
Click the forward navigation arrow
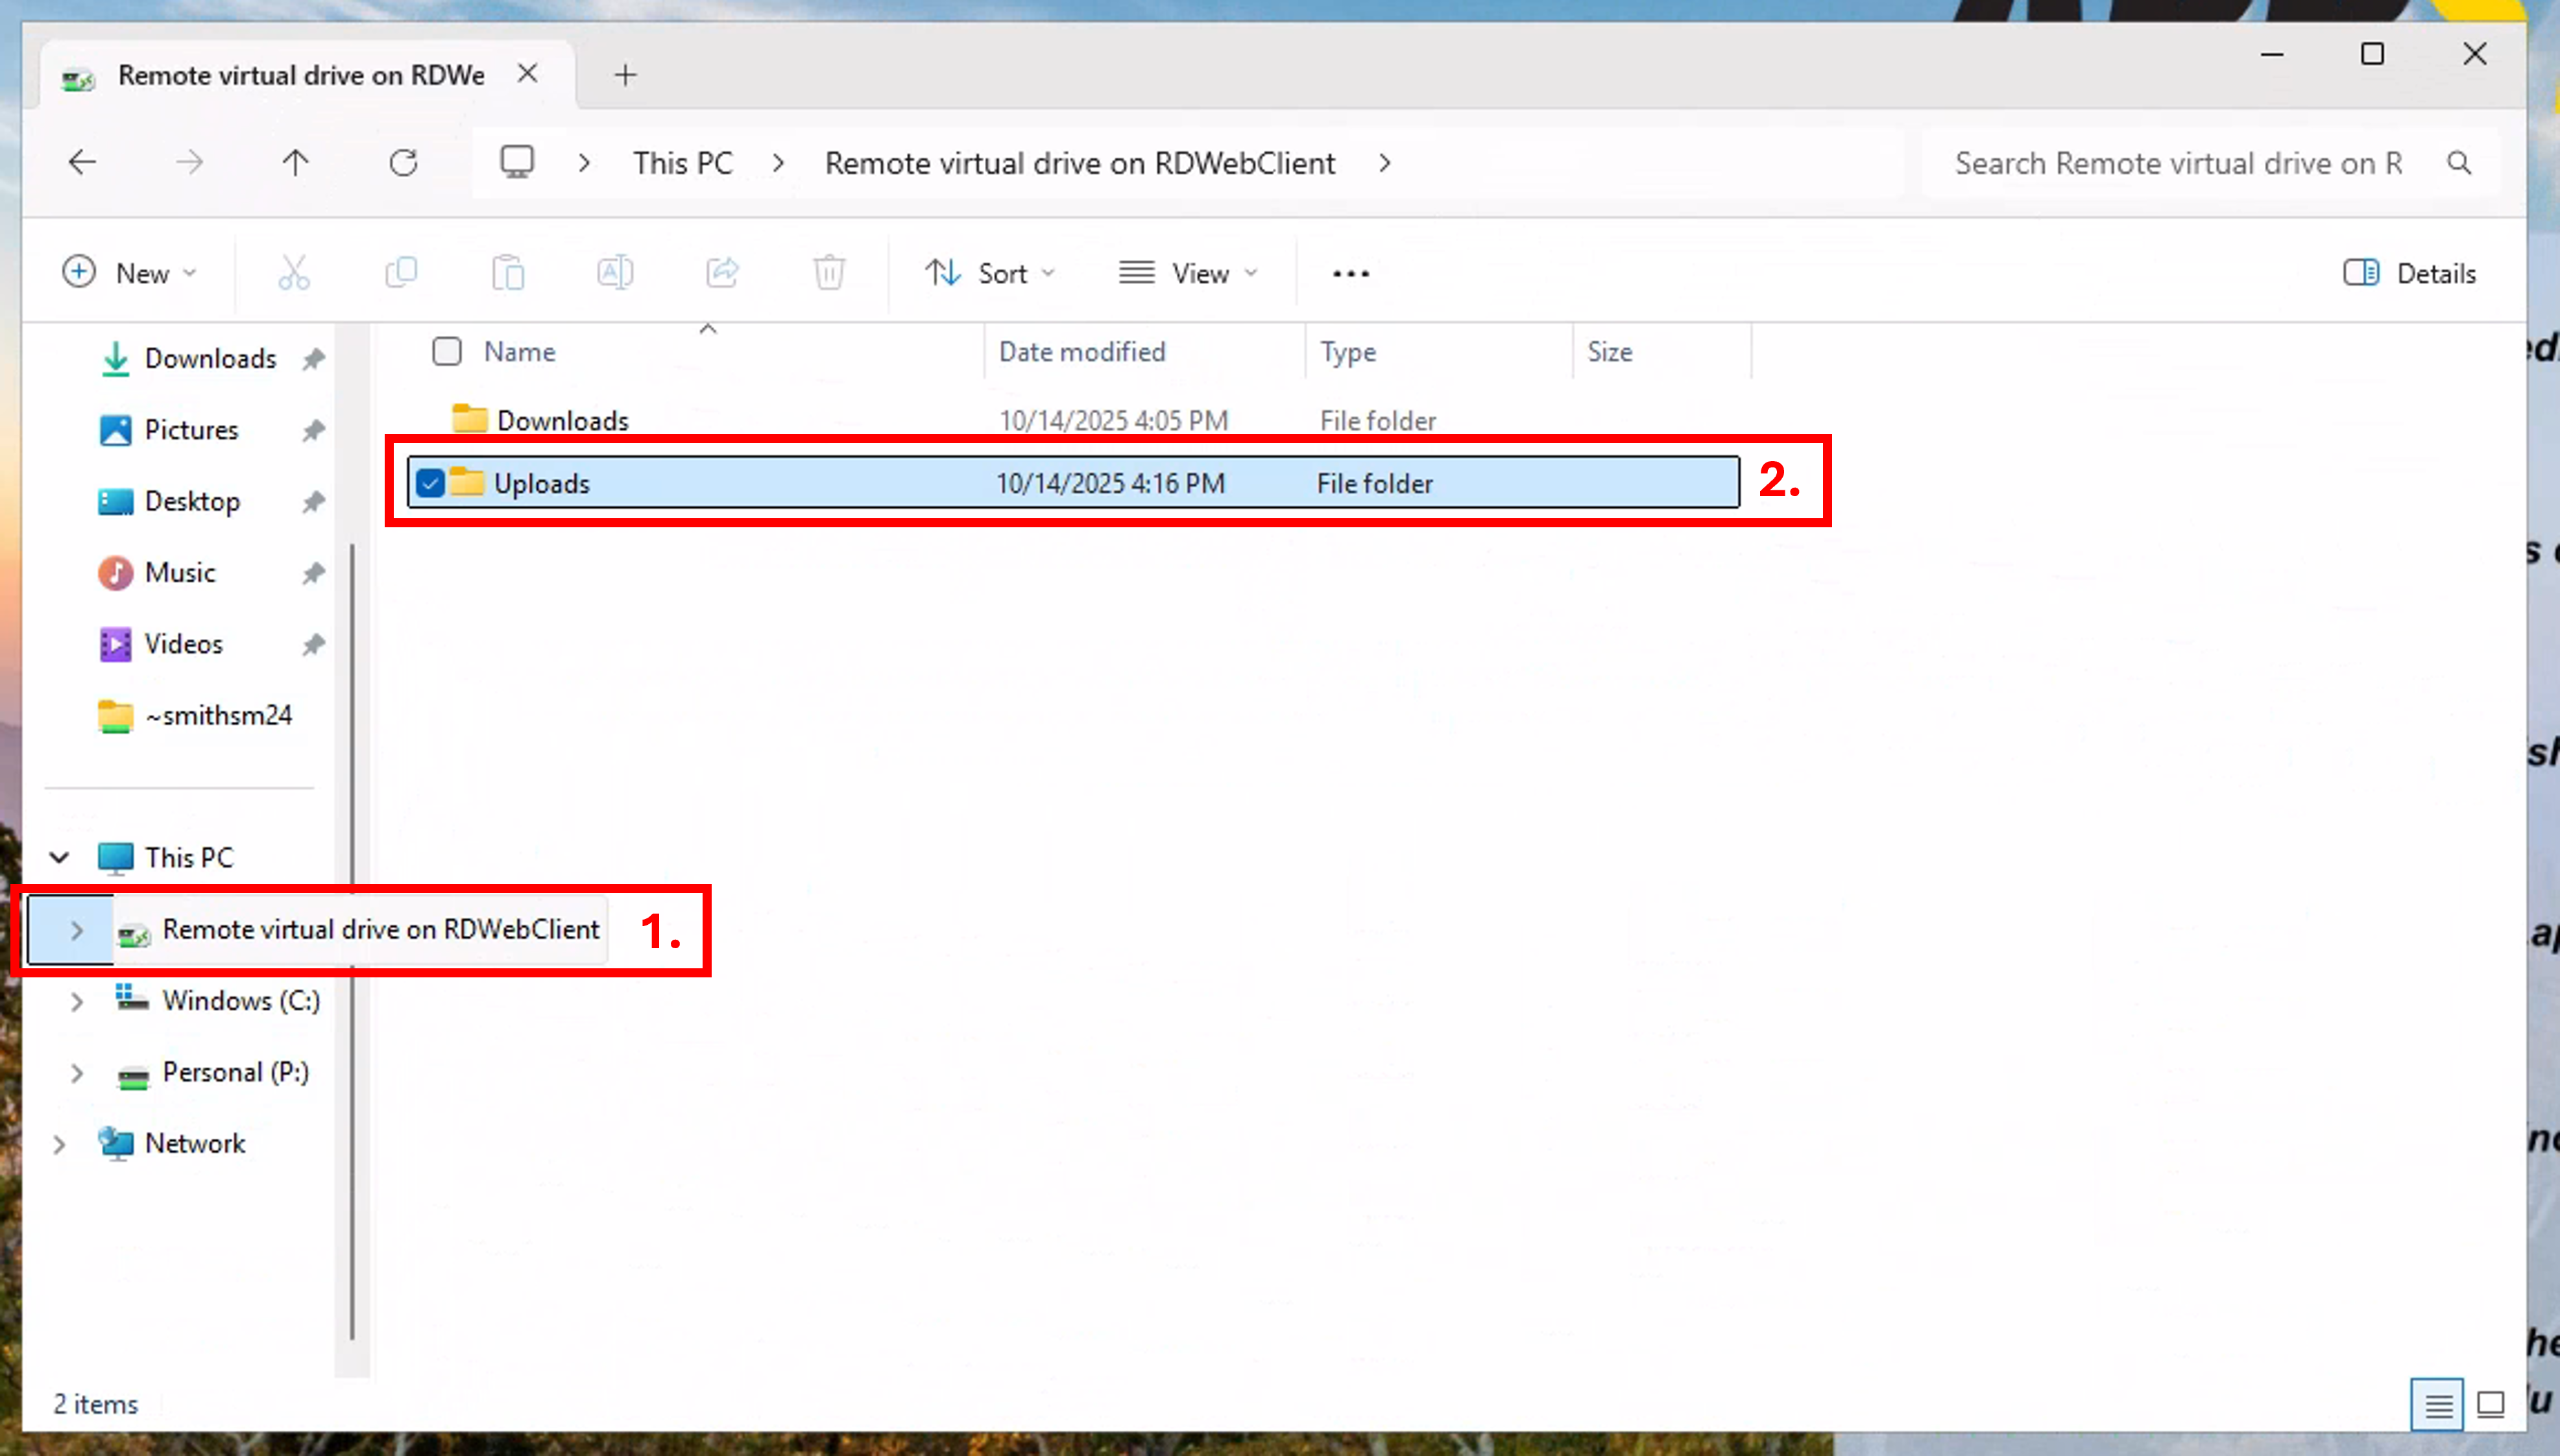189,162
